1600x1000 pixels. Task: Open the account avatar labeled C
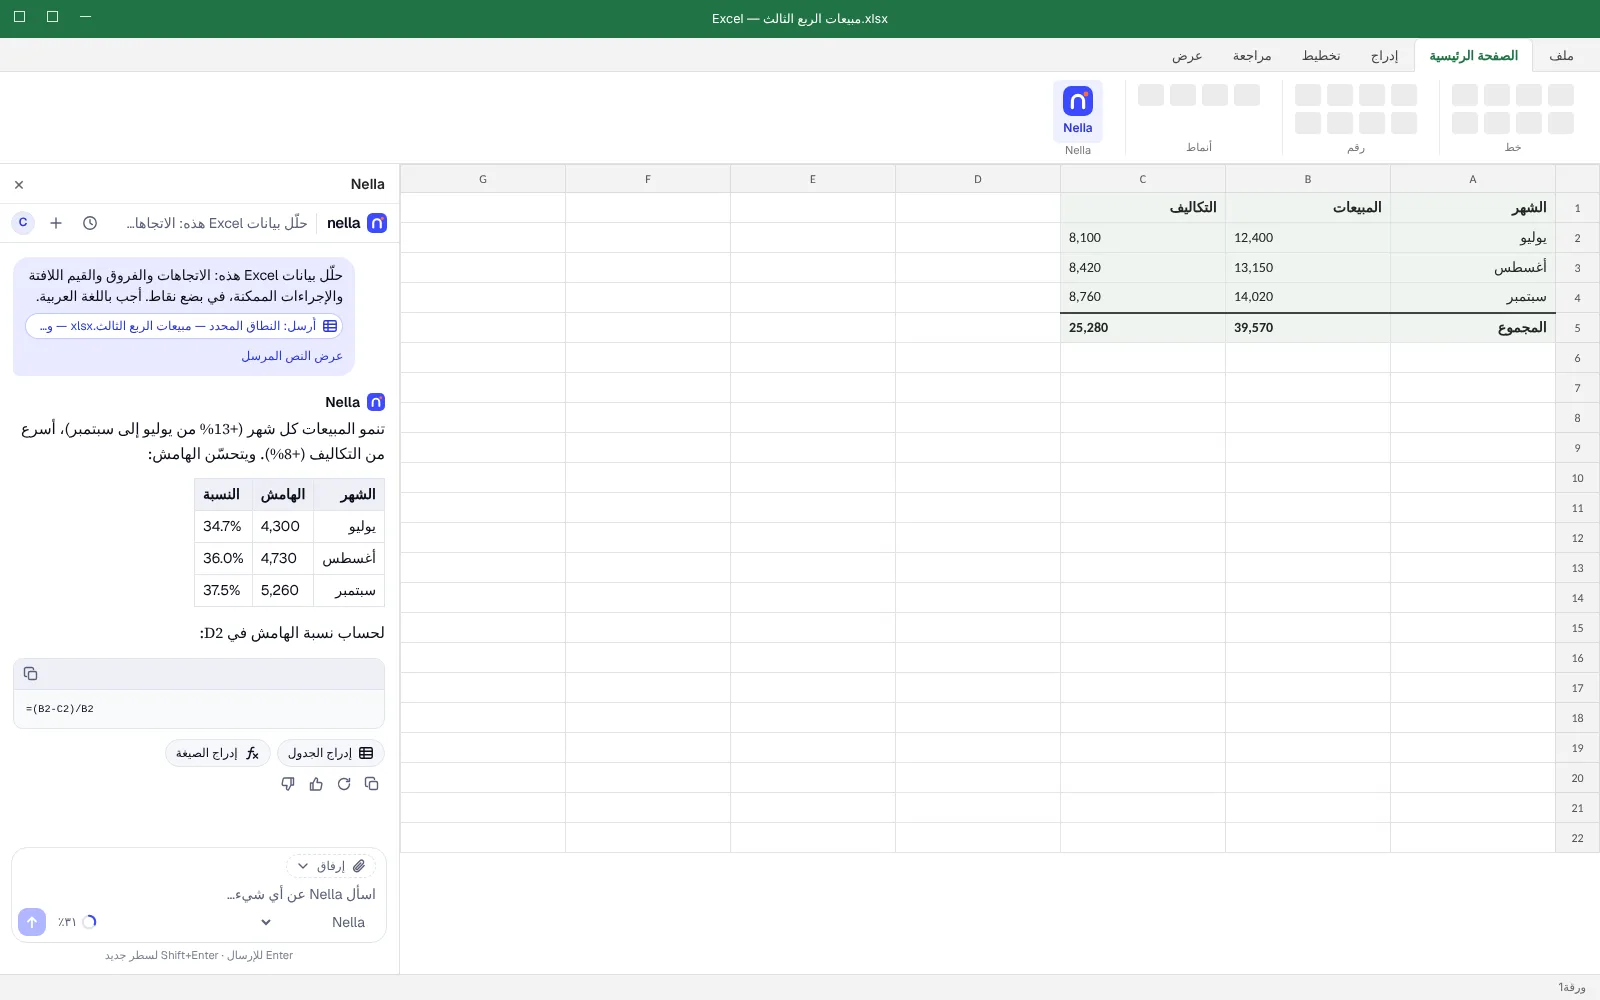(23, 223)
